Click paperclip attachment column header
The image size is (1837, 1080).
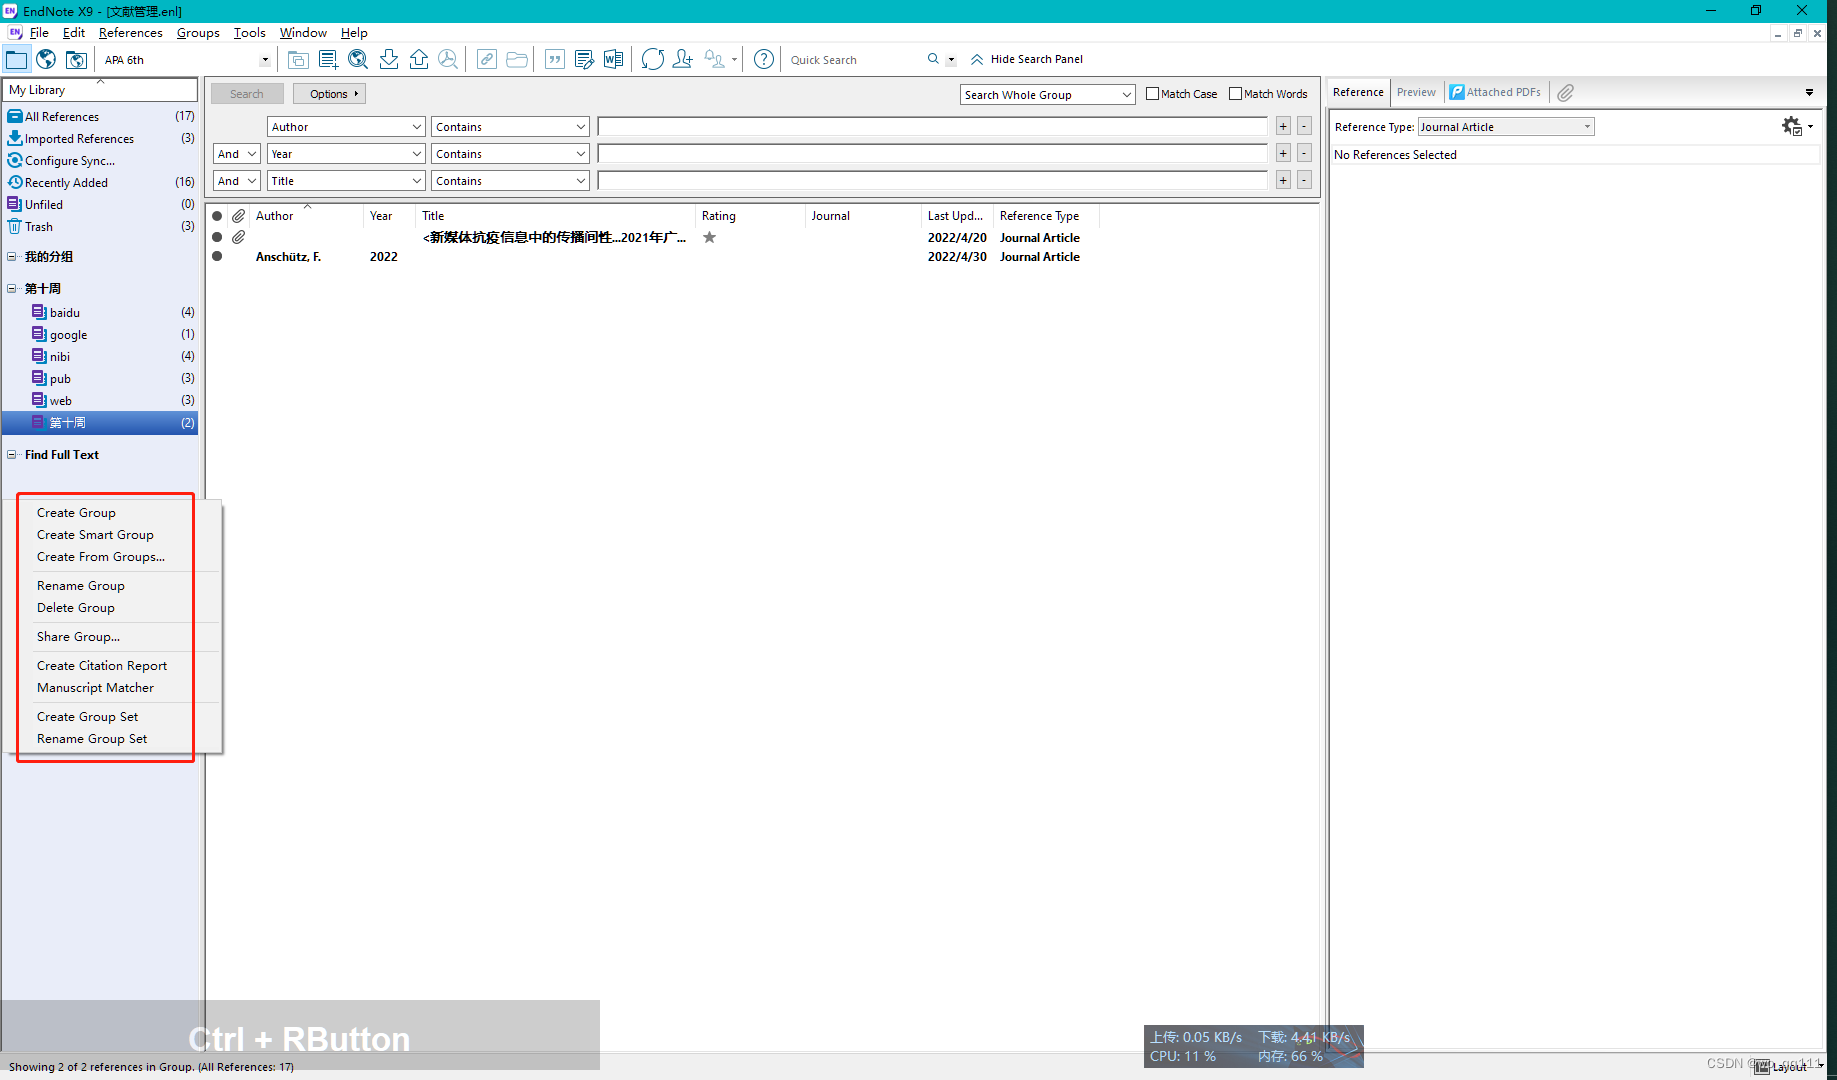[x=238, y=216]
